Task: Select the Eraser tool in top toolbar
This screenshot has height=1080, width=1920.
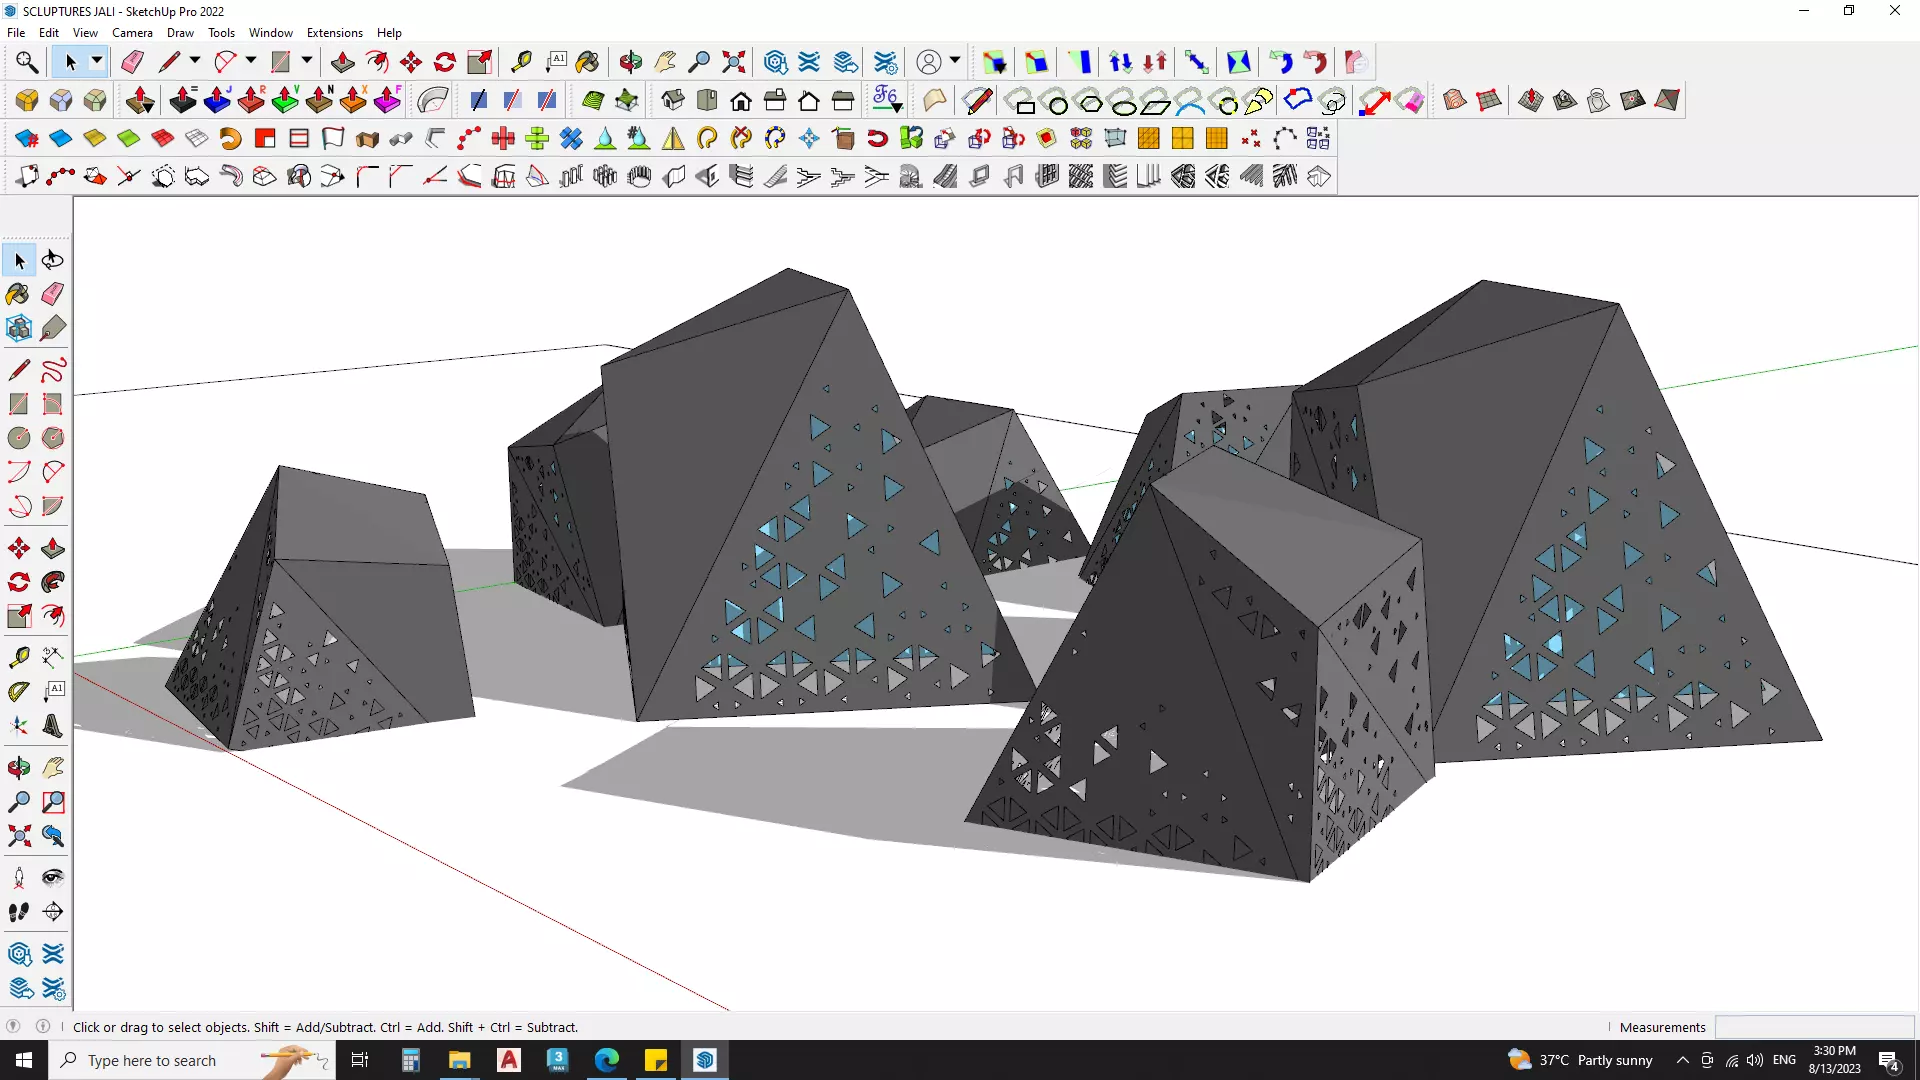Action: tap(132, 62)
